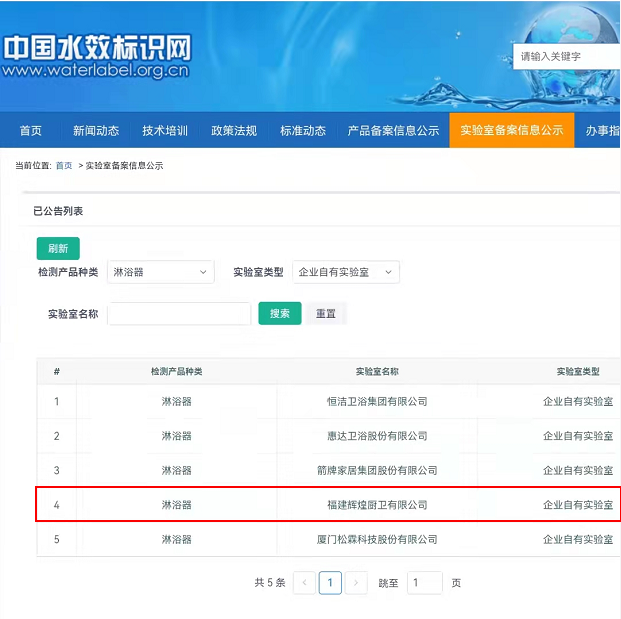Viewport: 621px width, 619px height.
Task: Select 恒洁卫浴集团有限公司 table cell
Action: 377,402
